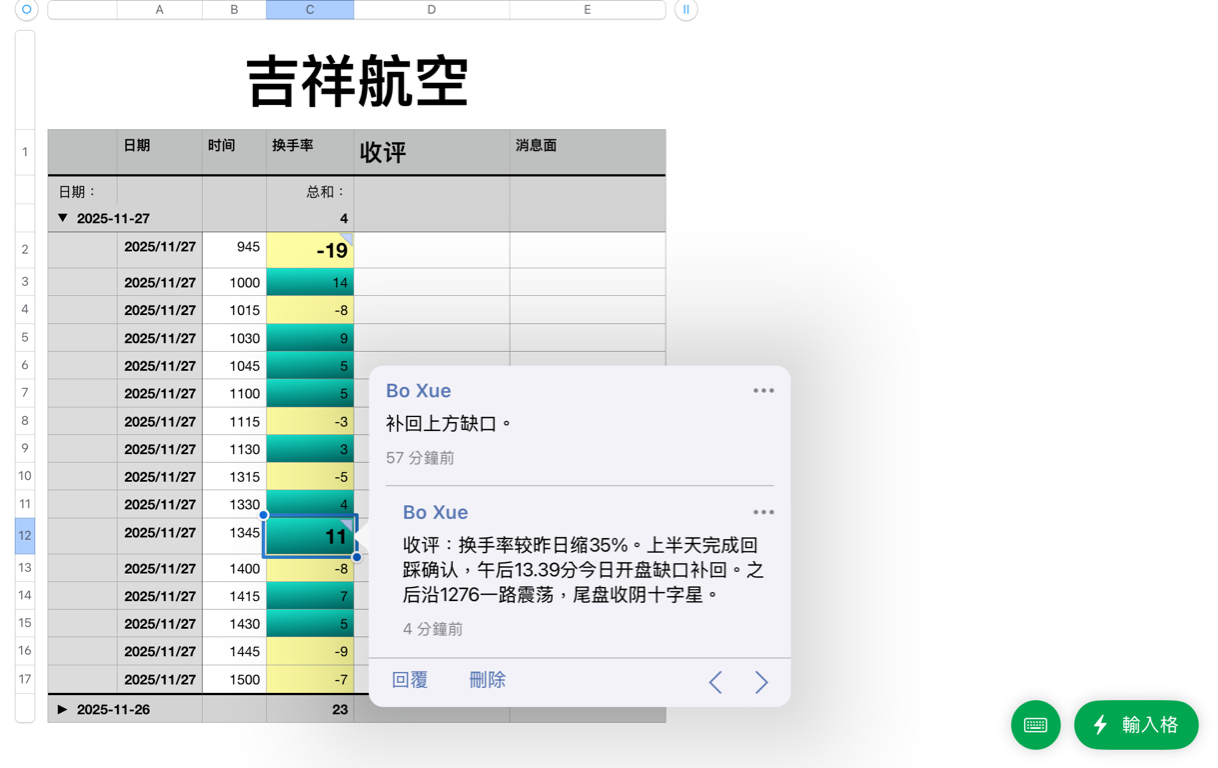The image size is (1218, 768).
Task: Select the time cell 1315
Action: click(235, 476)
